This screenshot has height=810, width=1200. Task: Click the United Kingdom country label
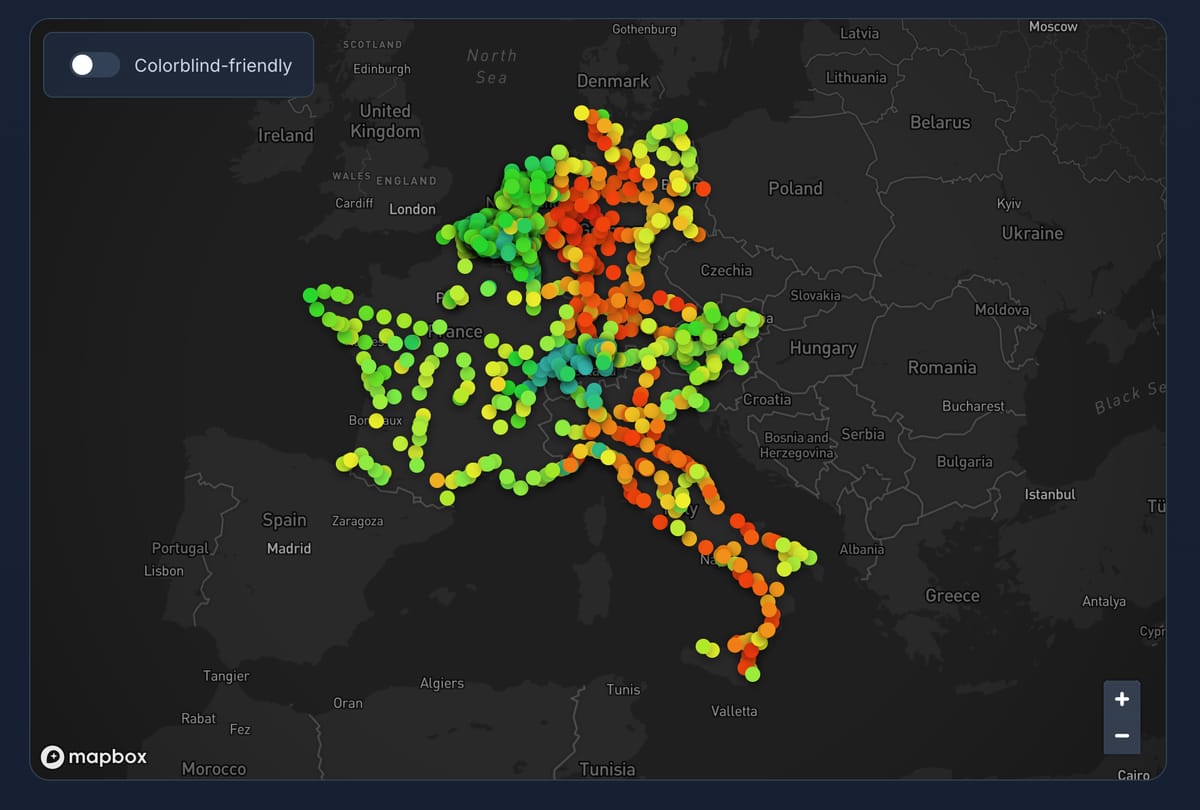[385, 121]
